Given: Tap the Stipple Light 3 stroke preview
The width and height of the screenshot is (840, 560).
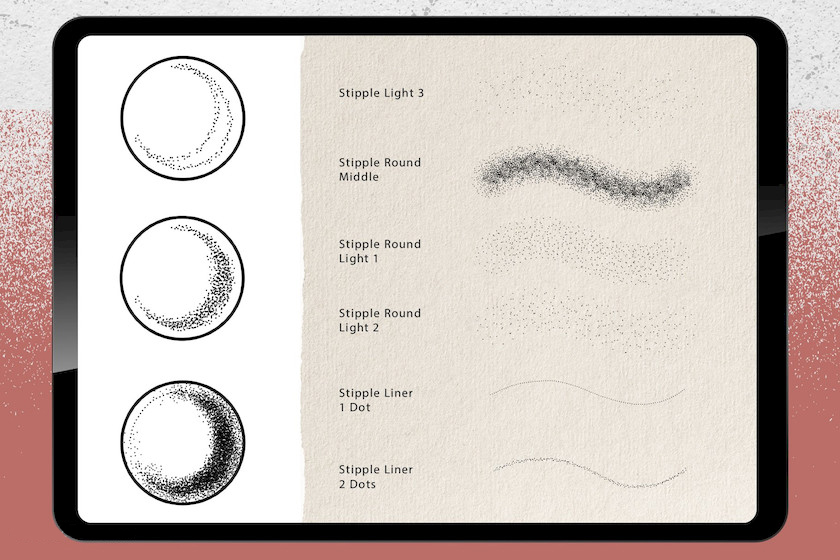Looking at the screenshot, I should click(x=585, y=93).
